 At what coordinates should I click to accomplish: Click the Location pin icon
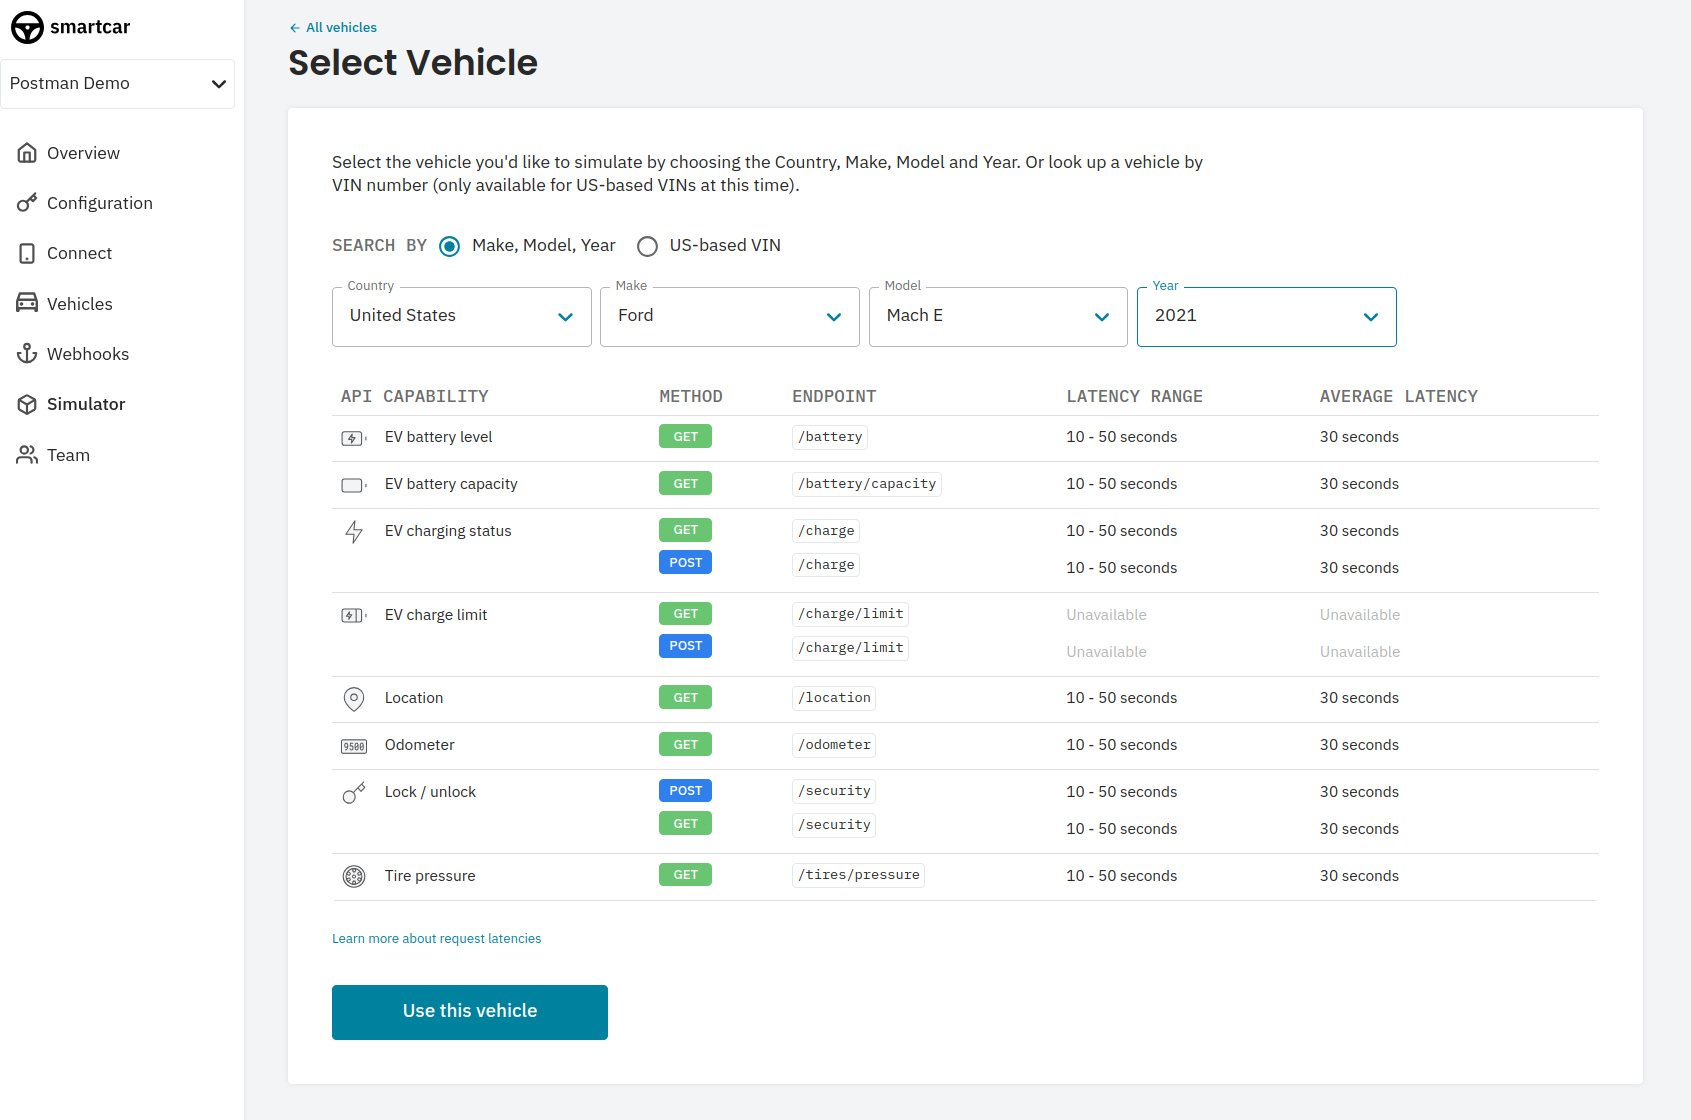354,698
